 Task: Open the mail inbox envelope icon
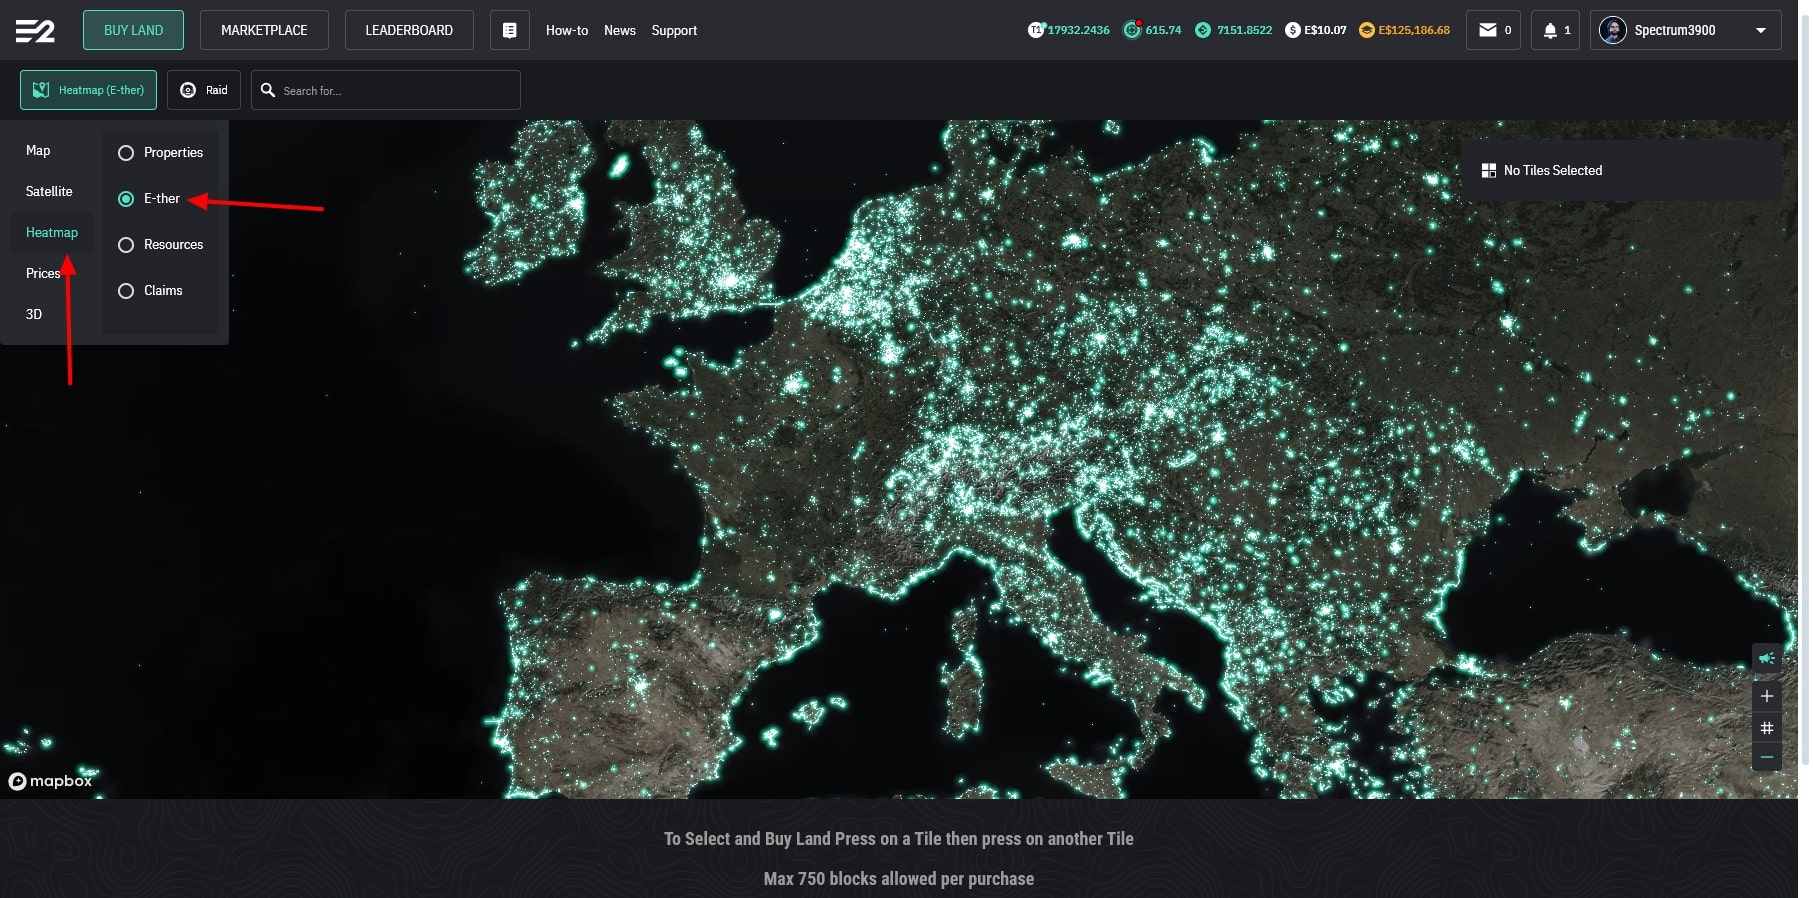pos(1488,30)
